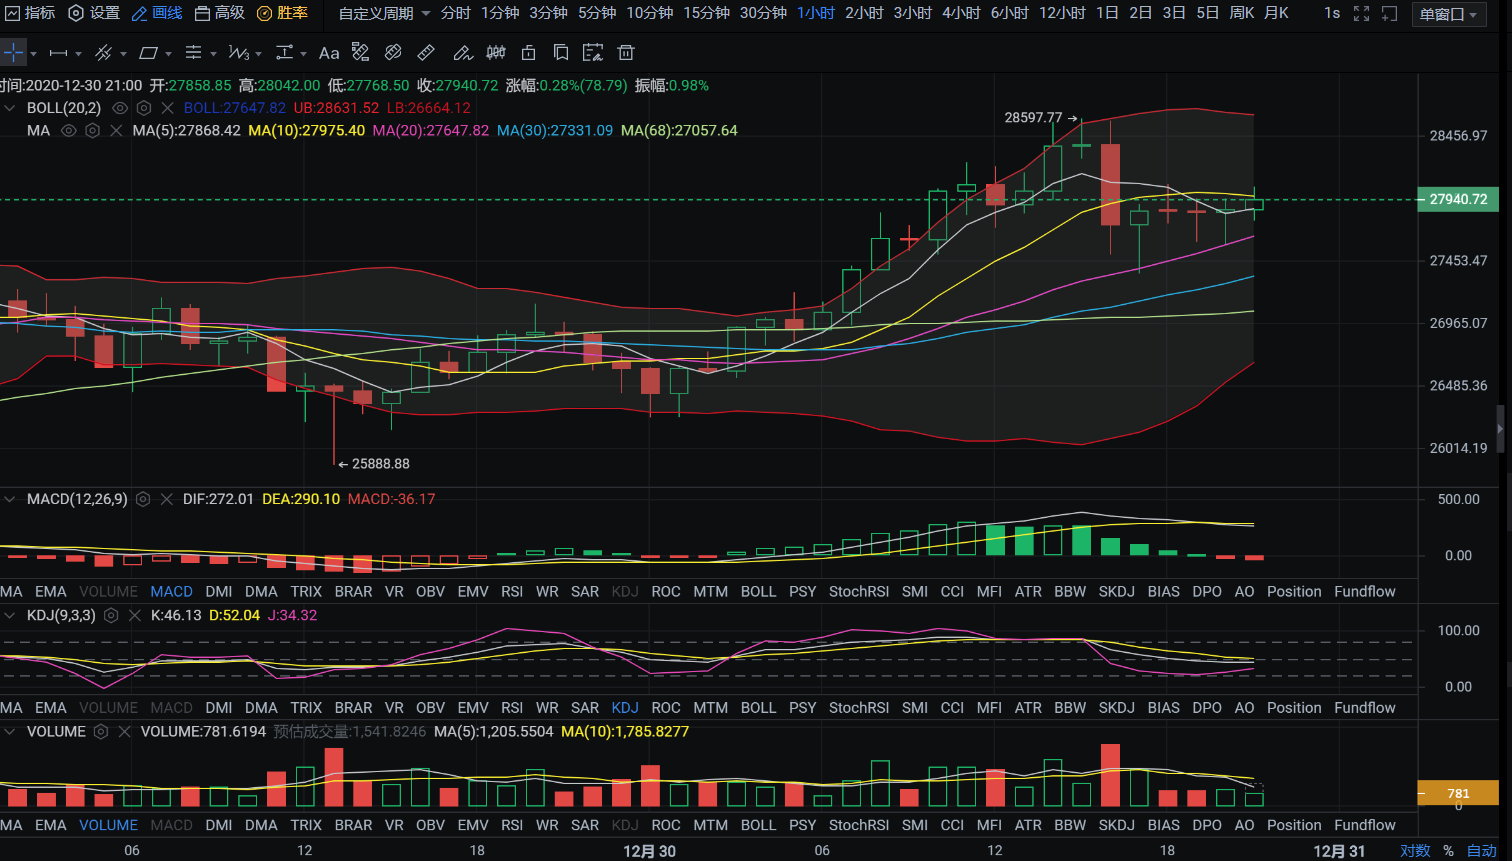Click the lock drawings icon

529,53
